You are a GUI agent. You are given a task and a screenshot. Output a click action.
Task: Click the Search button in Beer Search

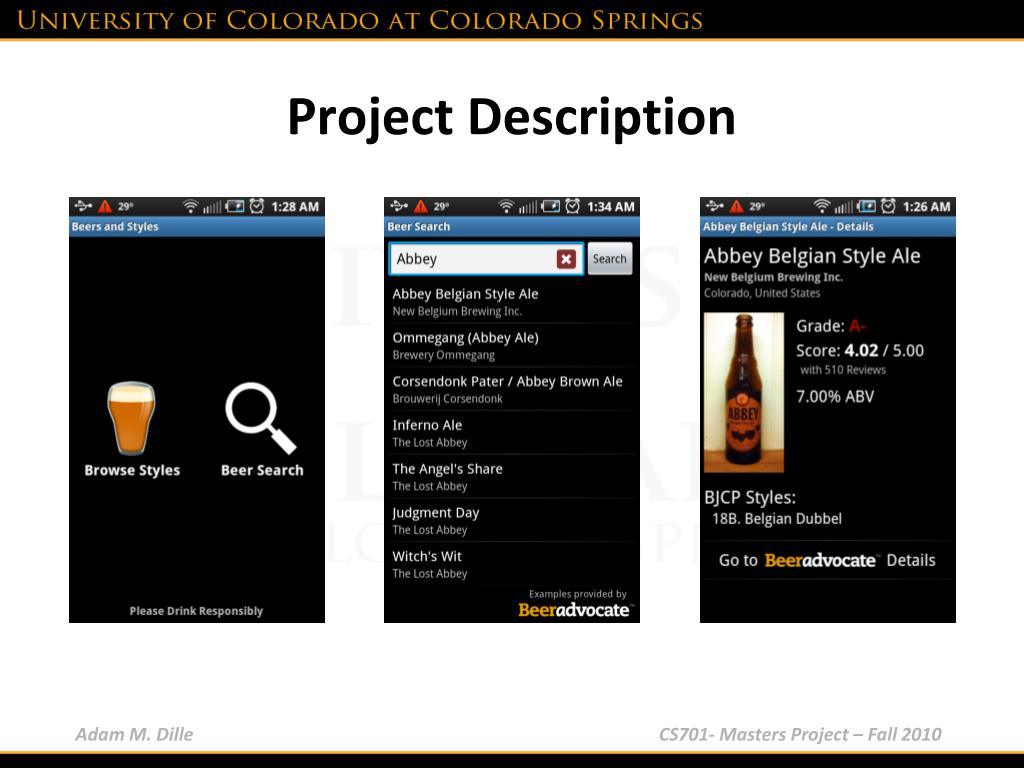point(609,259)
